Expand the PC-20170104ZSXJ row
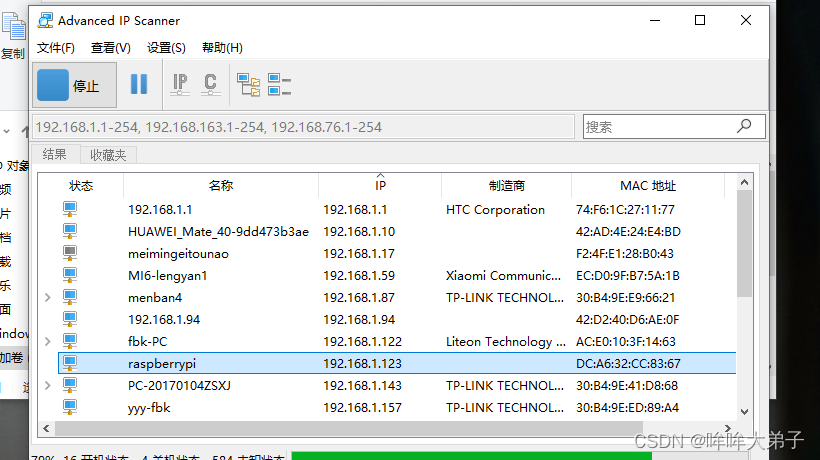 pos(48,385)
